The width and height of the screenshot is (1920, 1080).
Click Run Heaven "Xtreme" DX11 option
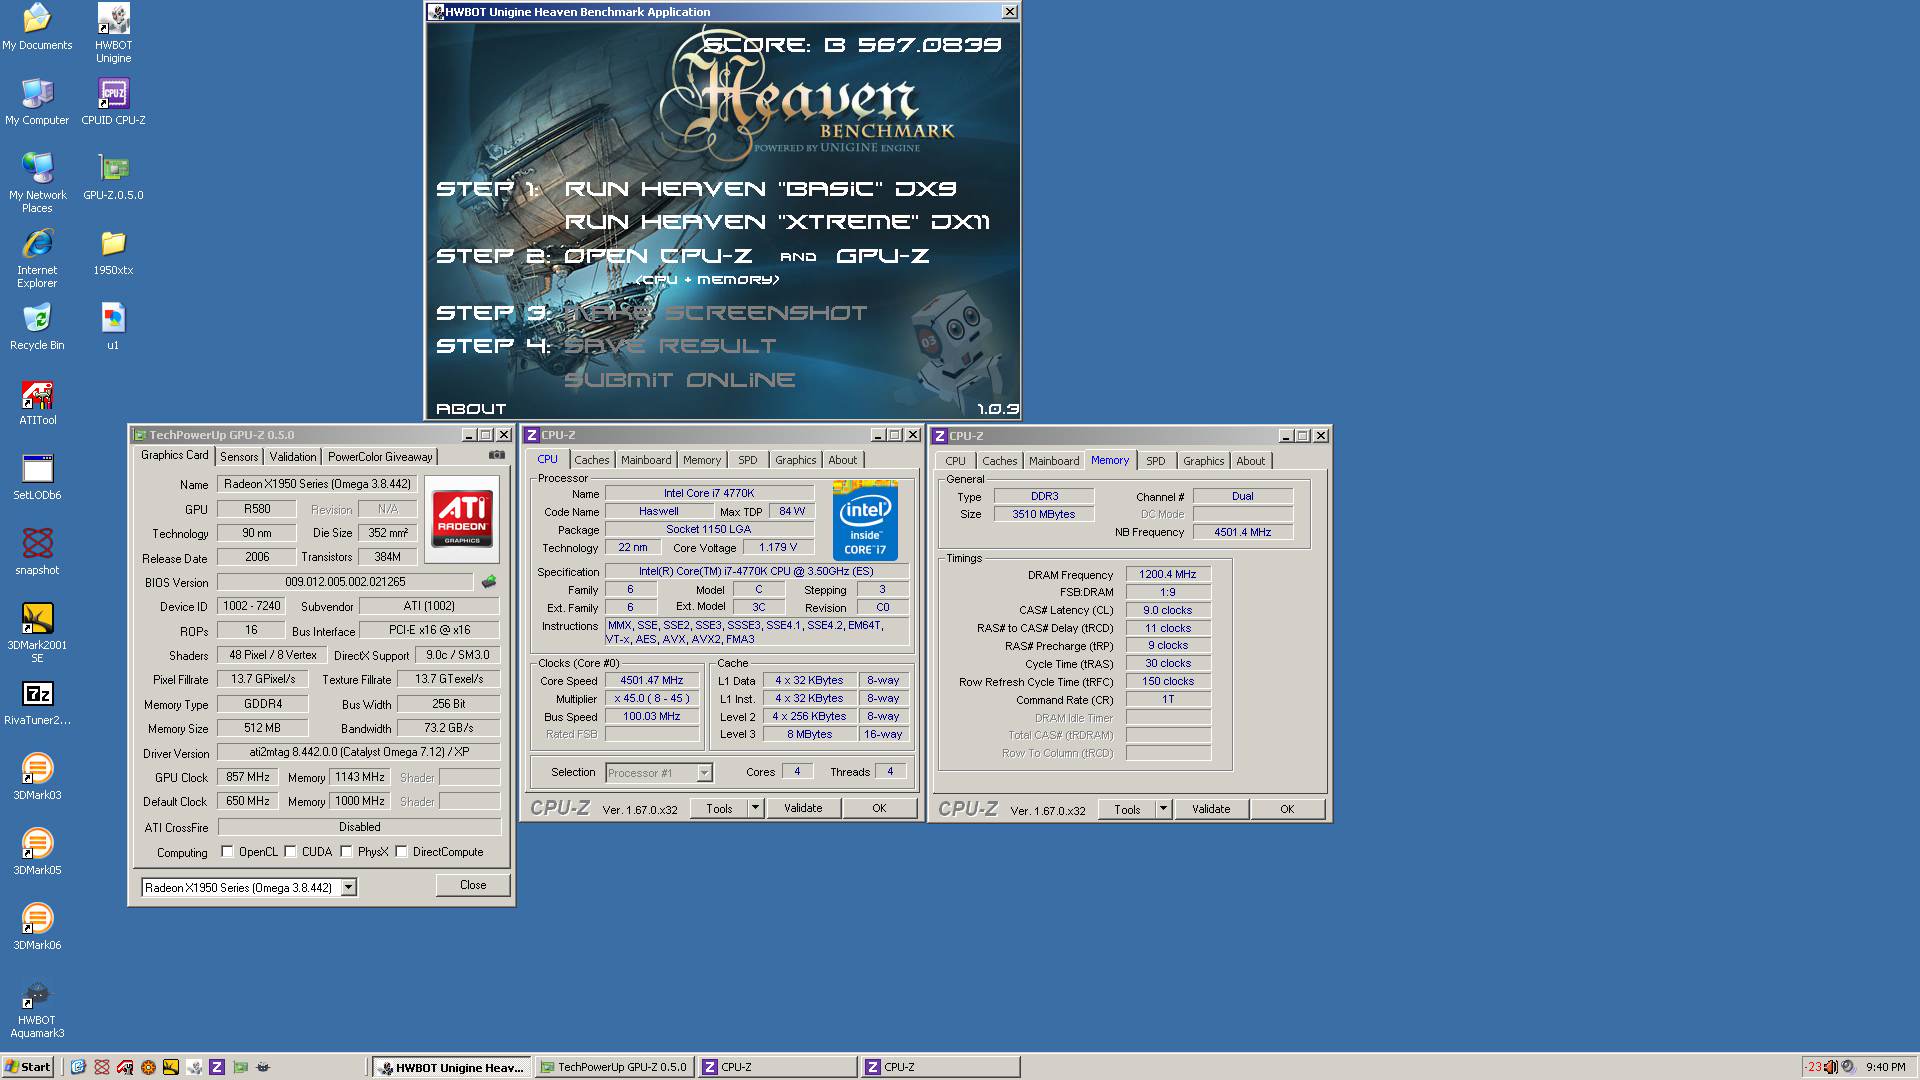[777, 222]
